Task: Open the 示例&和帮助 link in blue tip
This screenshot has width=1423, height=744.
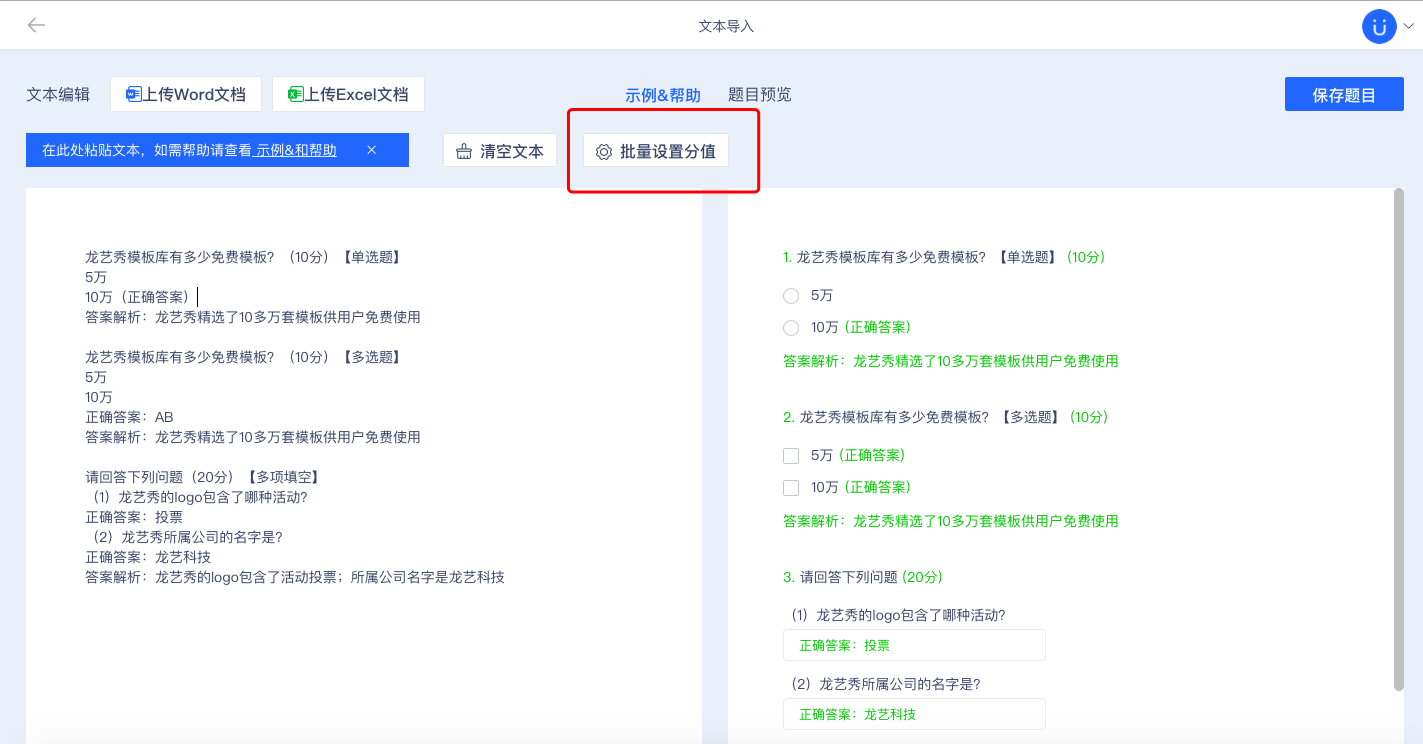Action: click(x=295, y=150)
